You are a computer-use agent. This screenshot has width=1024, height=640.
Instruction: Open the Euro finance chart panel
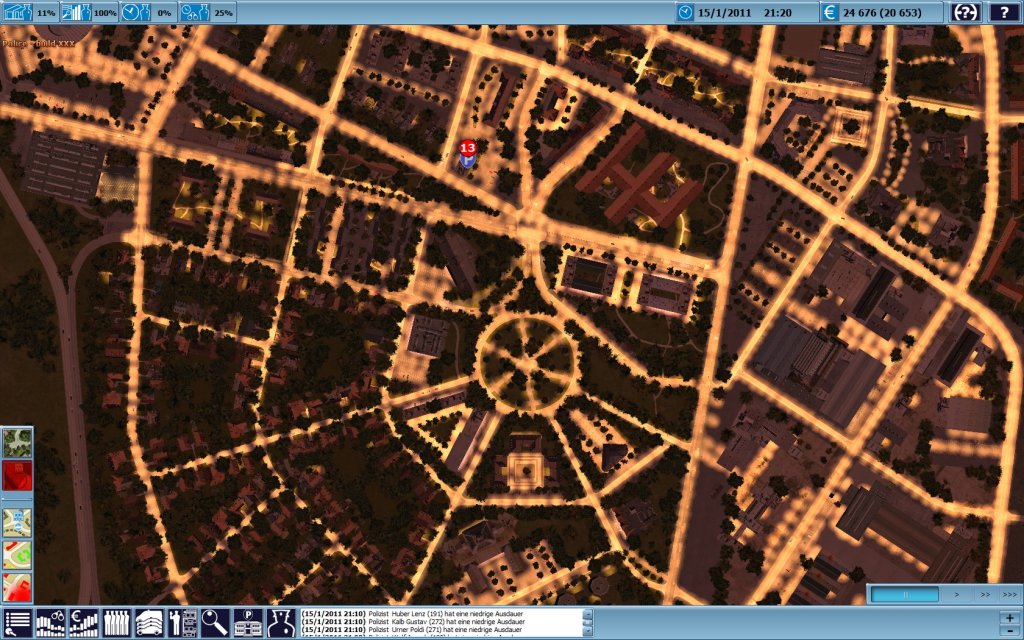pyautogui.click(x=84, y=622)
